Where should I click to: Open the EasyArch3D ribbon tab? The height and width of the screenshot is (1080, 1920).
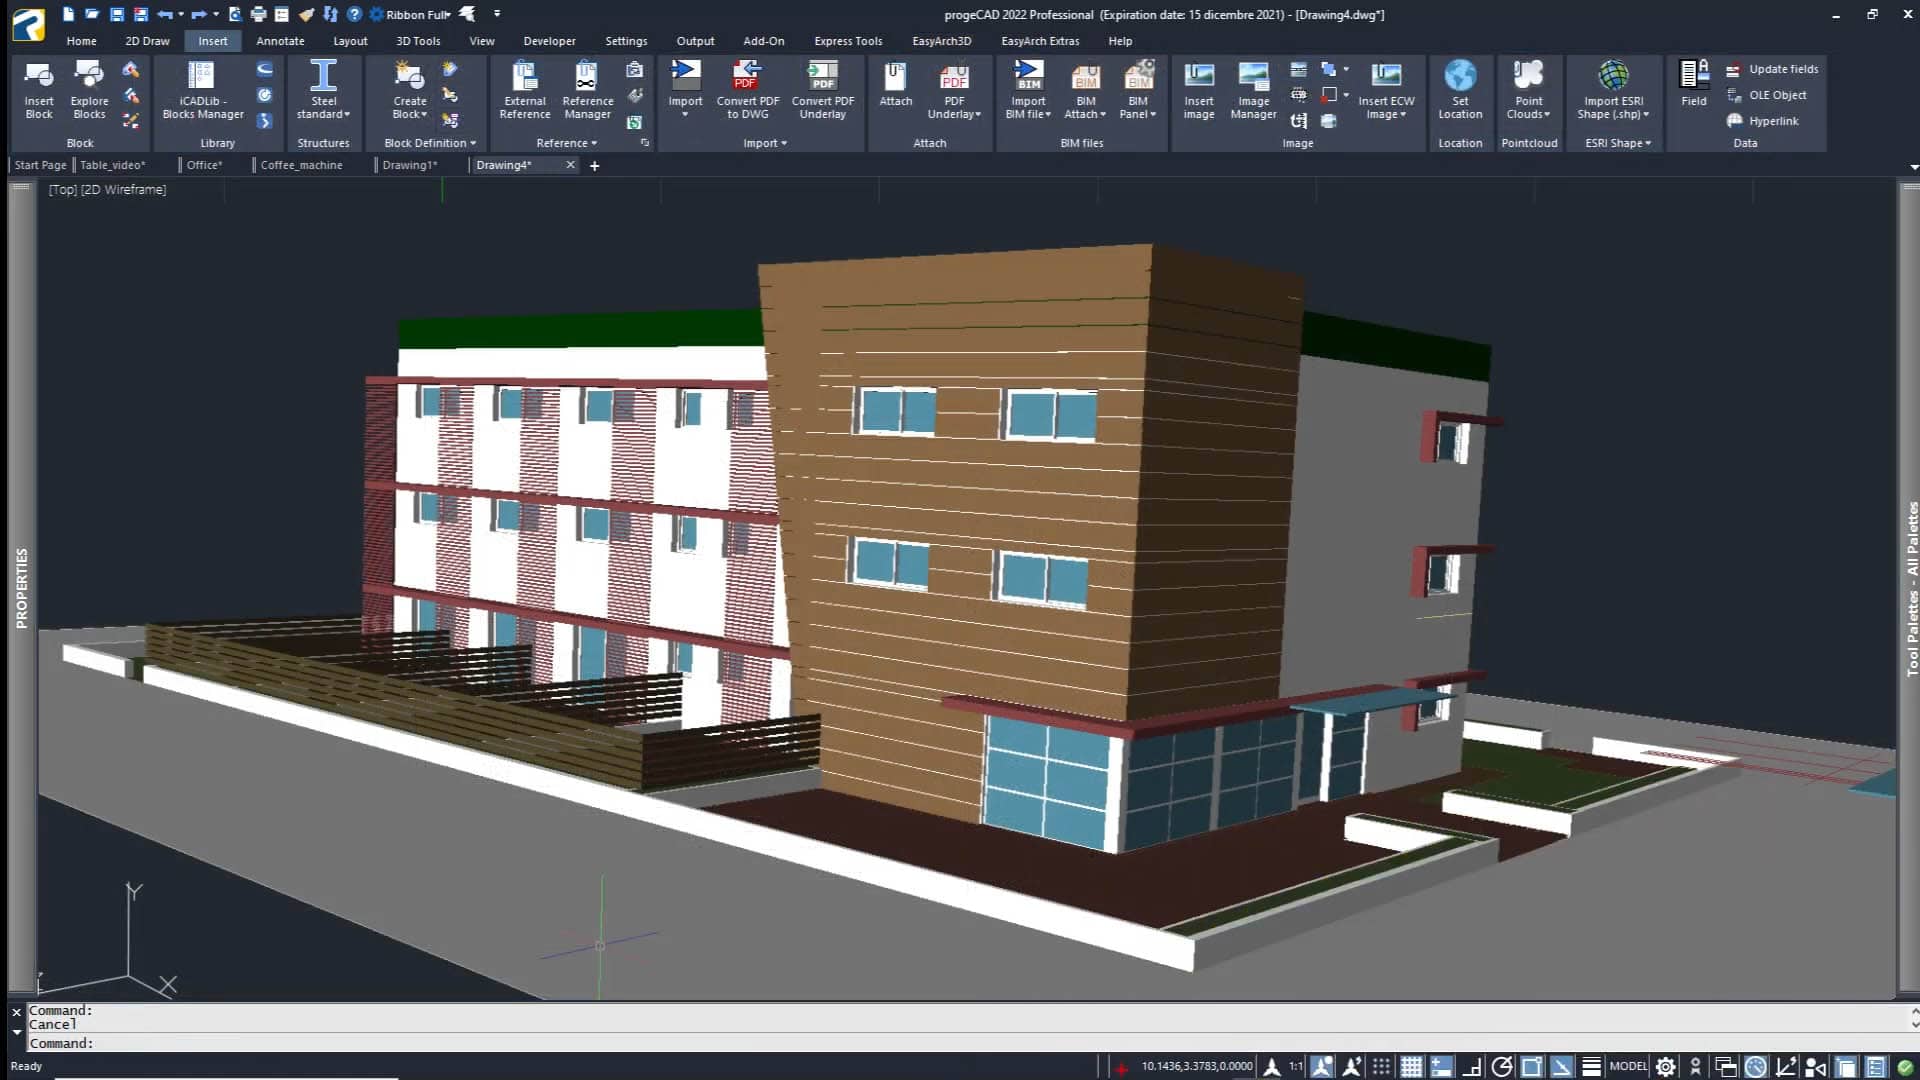click(x=941, y=41)
